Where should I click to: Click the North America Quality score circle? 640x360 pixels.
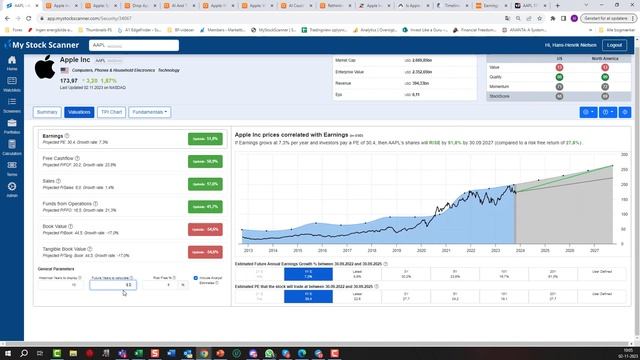click(605, 77)
